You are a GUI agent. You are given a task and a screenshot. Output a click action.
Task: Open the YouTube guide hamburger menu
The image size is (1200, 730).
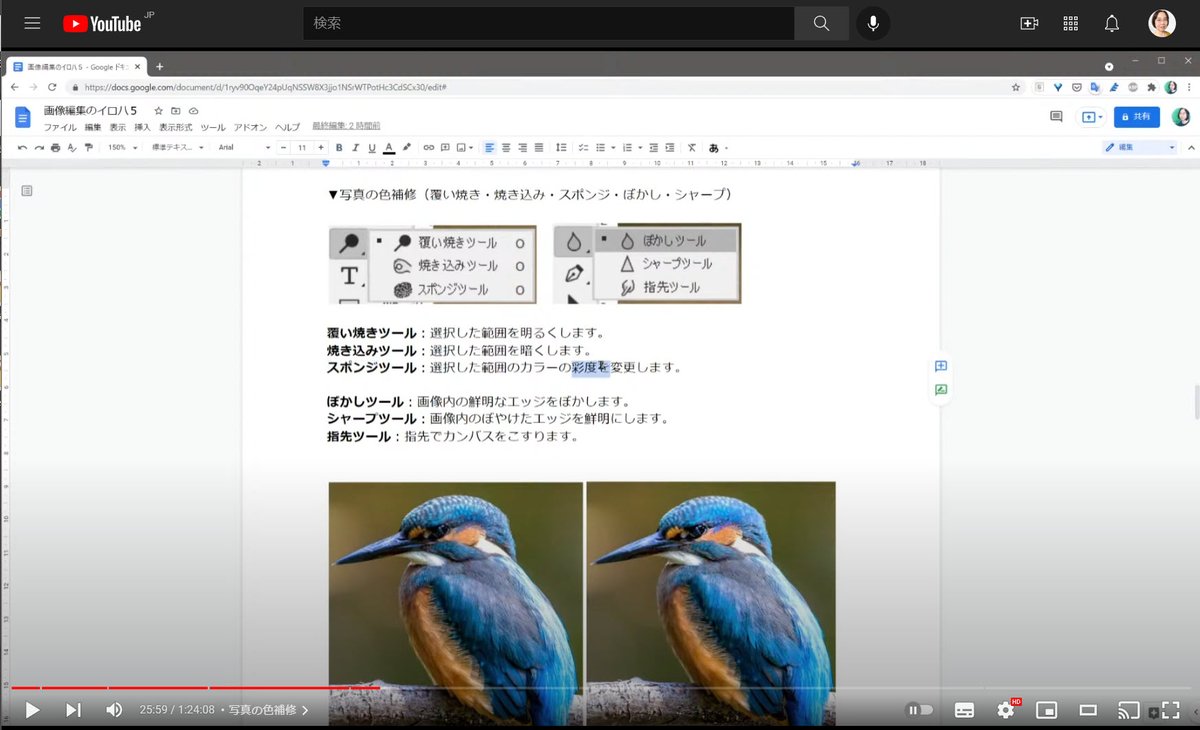[x=32, y=23]
